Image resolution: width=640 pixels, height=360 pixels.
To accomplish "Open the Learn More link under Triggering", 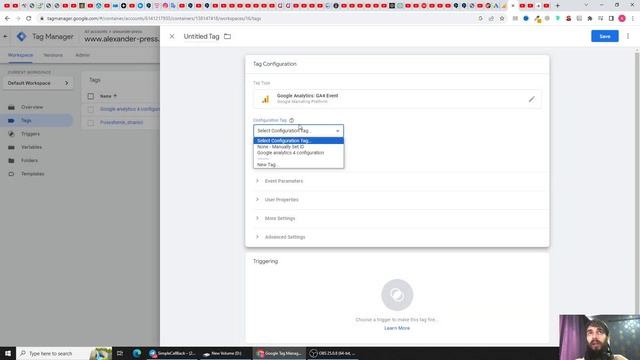I will point(397,328).
